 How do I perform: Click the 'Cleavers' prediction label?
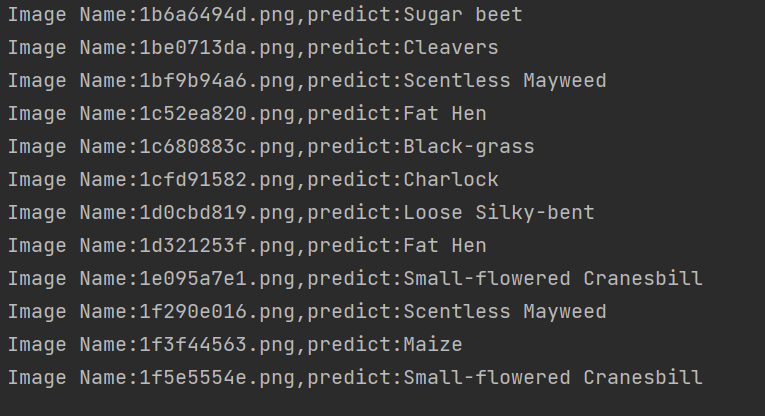451,48
